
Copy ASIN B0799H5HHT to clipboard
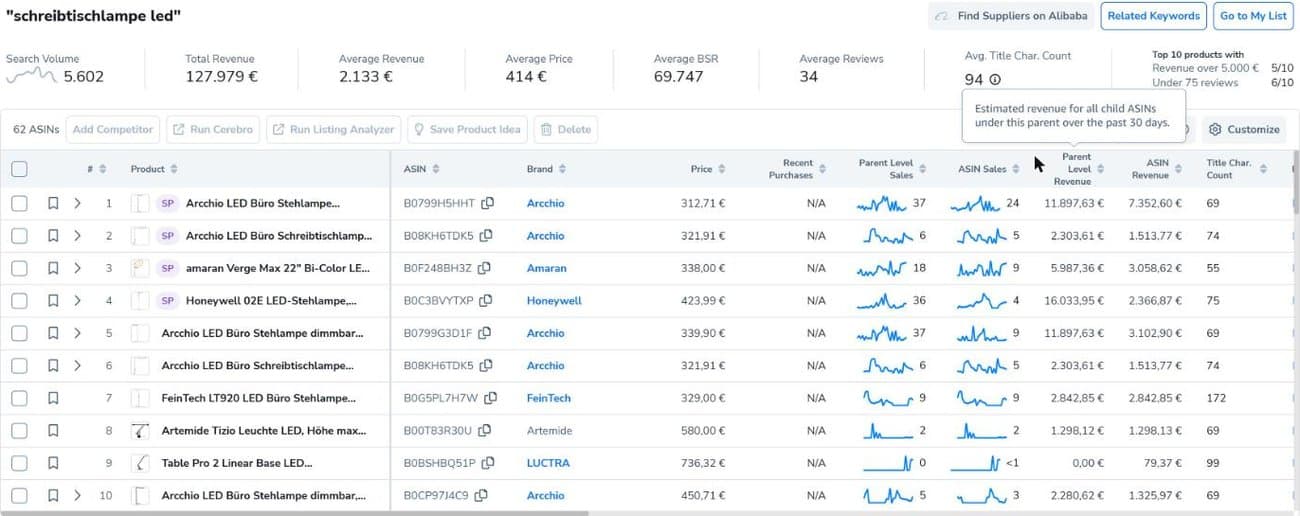[x=488, y=204]
